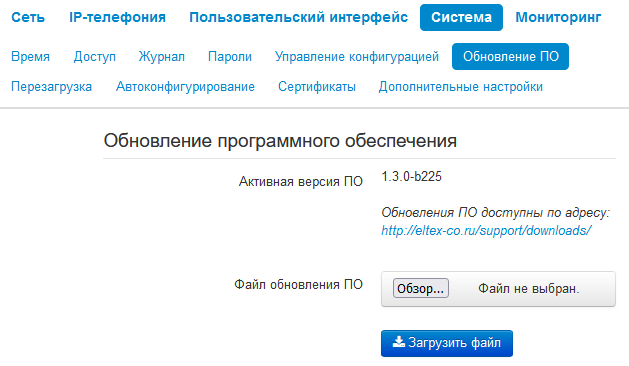The width and height of the screenshot is (629, 366).
Task: Open the Доступ settings tab
Action: coord(95,57)
